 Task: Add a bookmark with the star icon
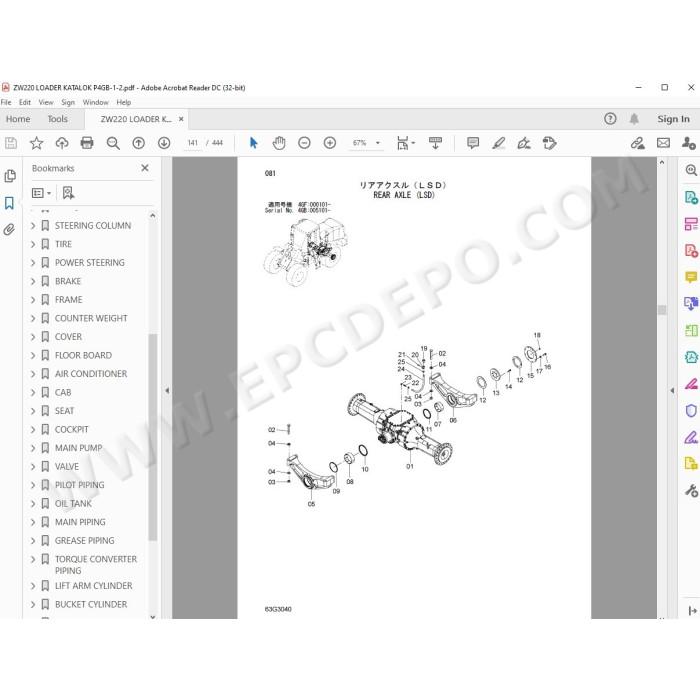36,143
